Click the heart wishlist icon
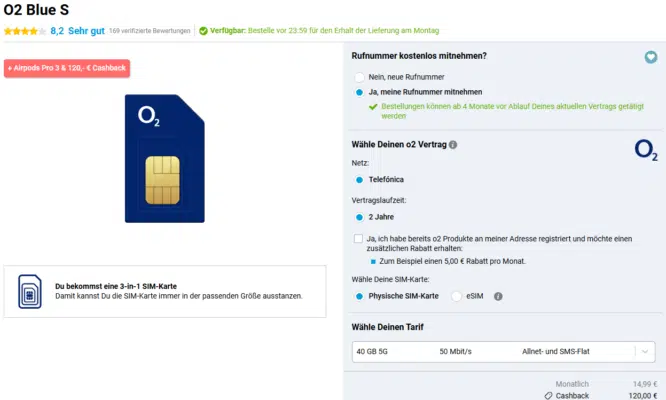This screenshot has height=400, width=666. pos(651,58)
